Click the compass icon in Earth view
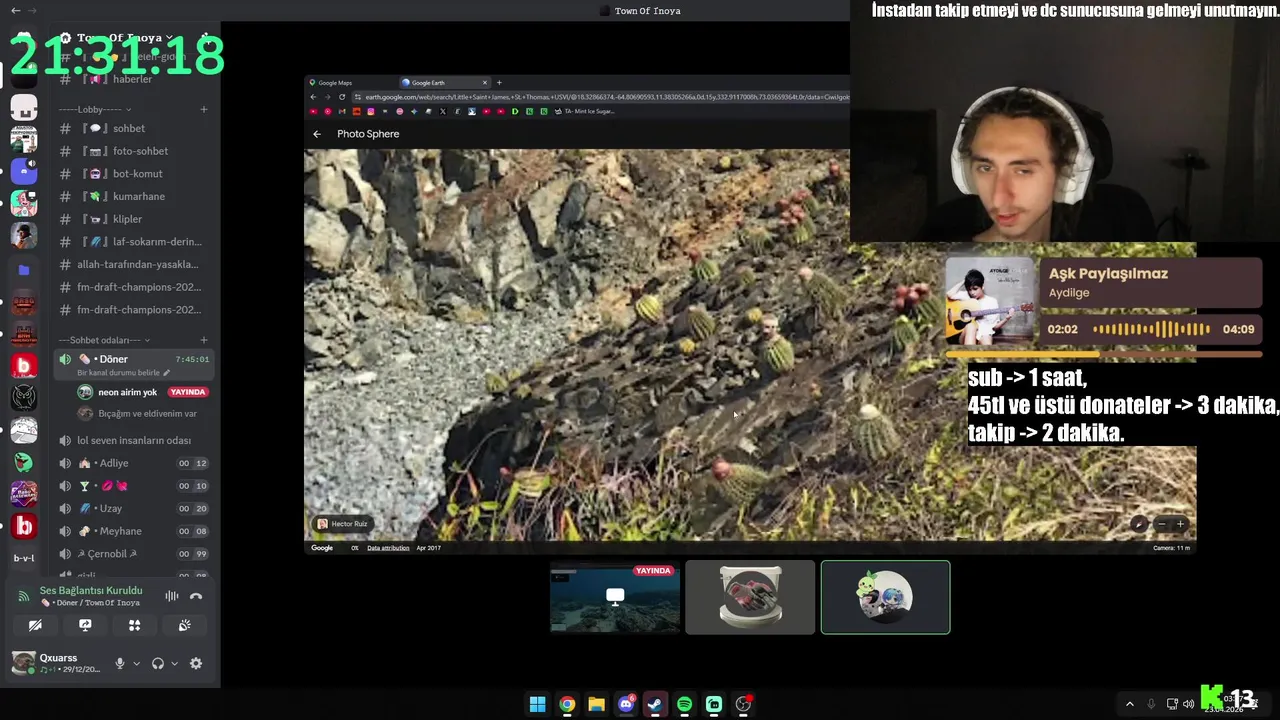The width and height of the screenshot is (1280, 720). tap(1139, 524)
